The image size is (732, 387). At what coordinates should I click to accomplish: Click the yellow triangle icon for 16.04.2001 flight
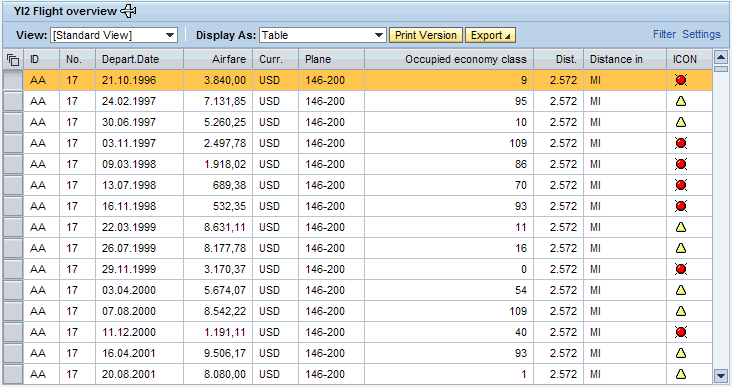(x=681, y=353)
